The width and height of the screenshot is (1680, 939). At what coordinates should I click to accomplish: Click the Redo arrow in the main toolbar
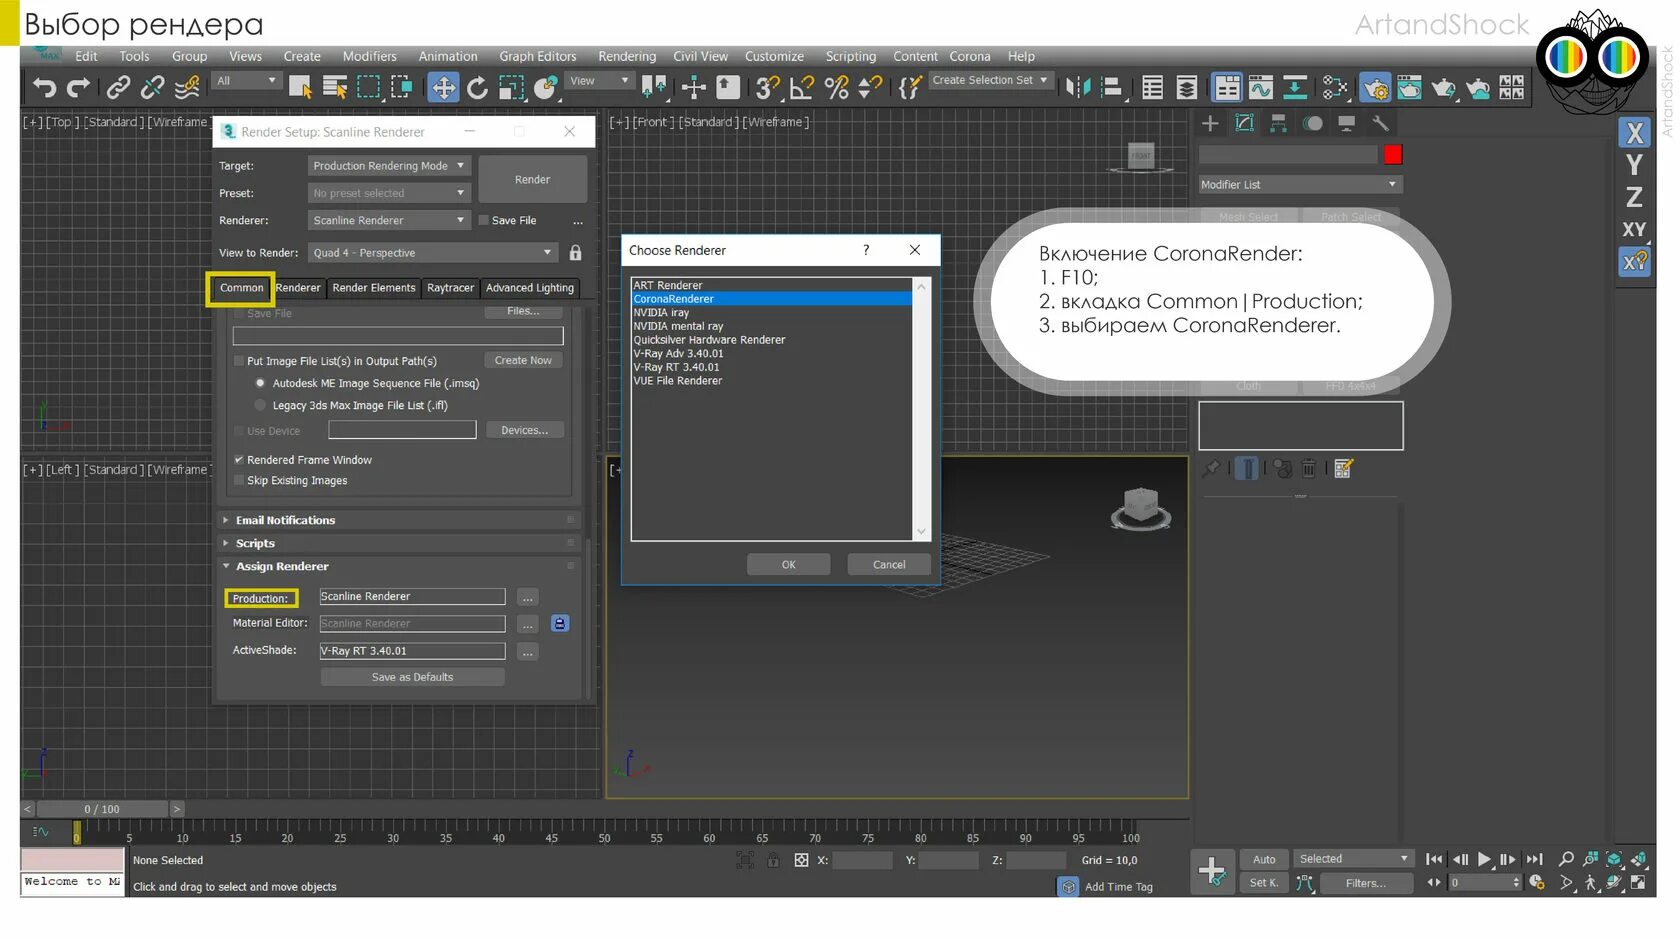tap(78, 88)
